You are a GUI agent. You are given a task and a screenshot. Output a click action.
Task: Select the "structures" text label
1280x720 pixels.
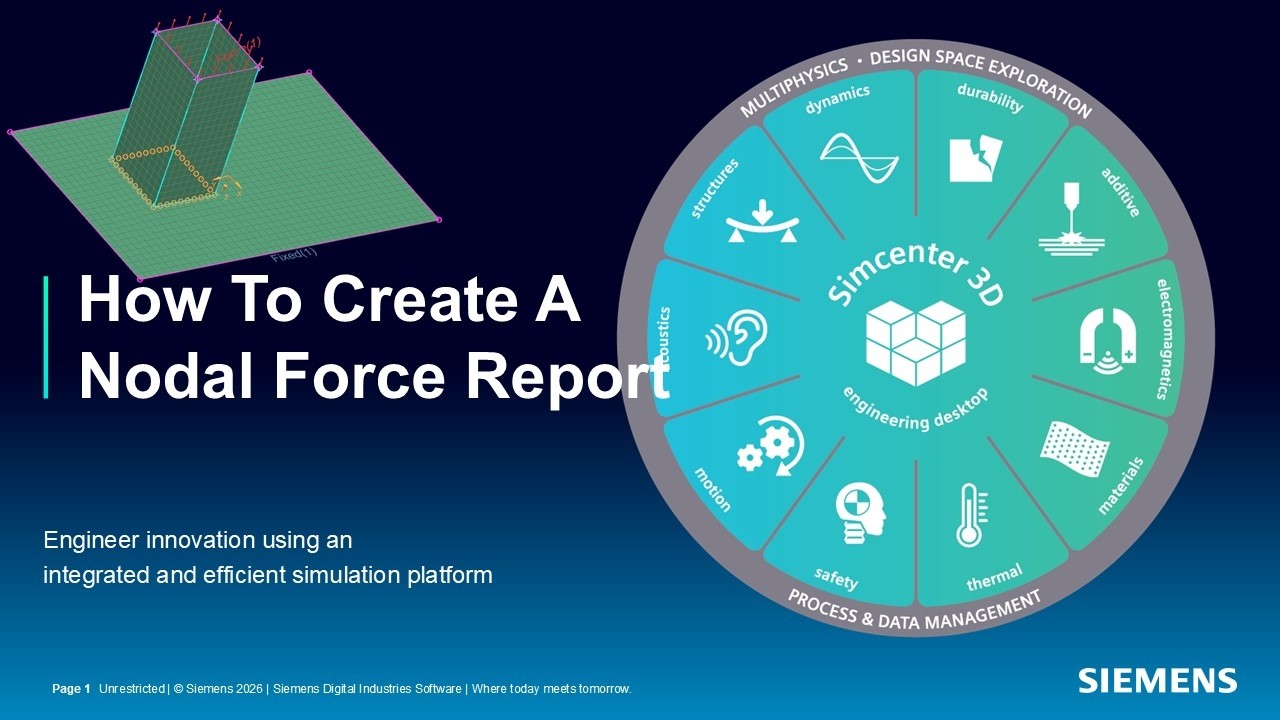[x=716, y=187]
